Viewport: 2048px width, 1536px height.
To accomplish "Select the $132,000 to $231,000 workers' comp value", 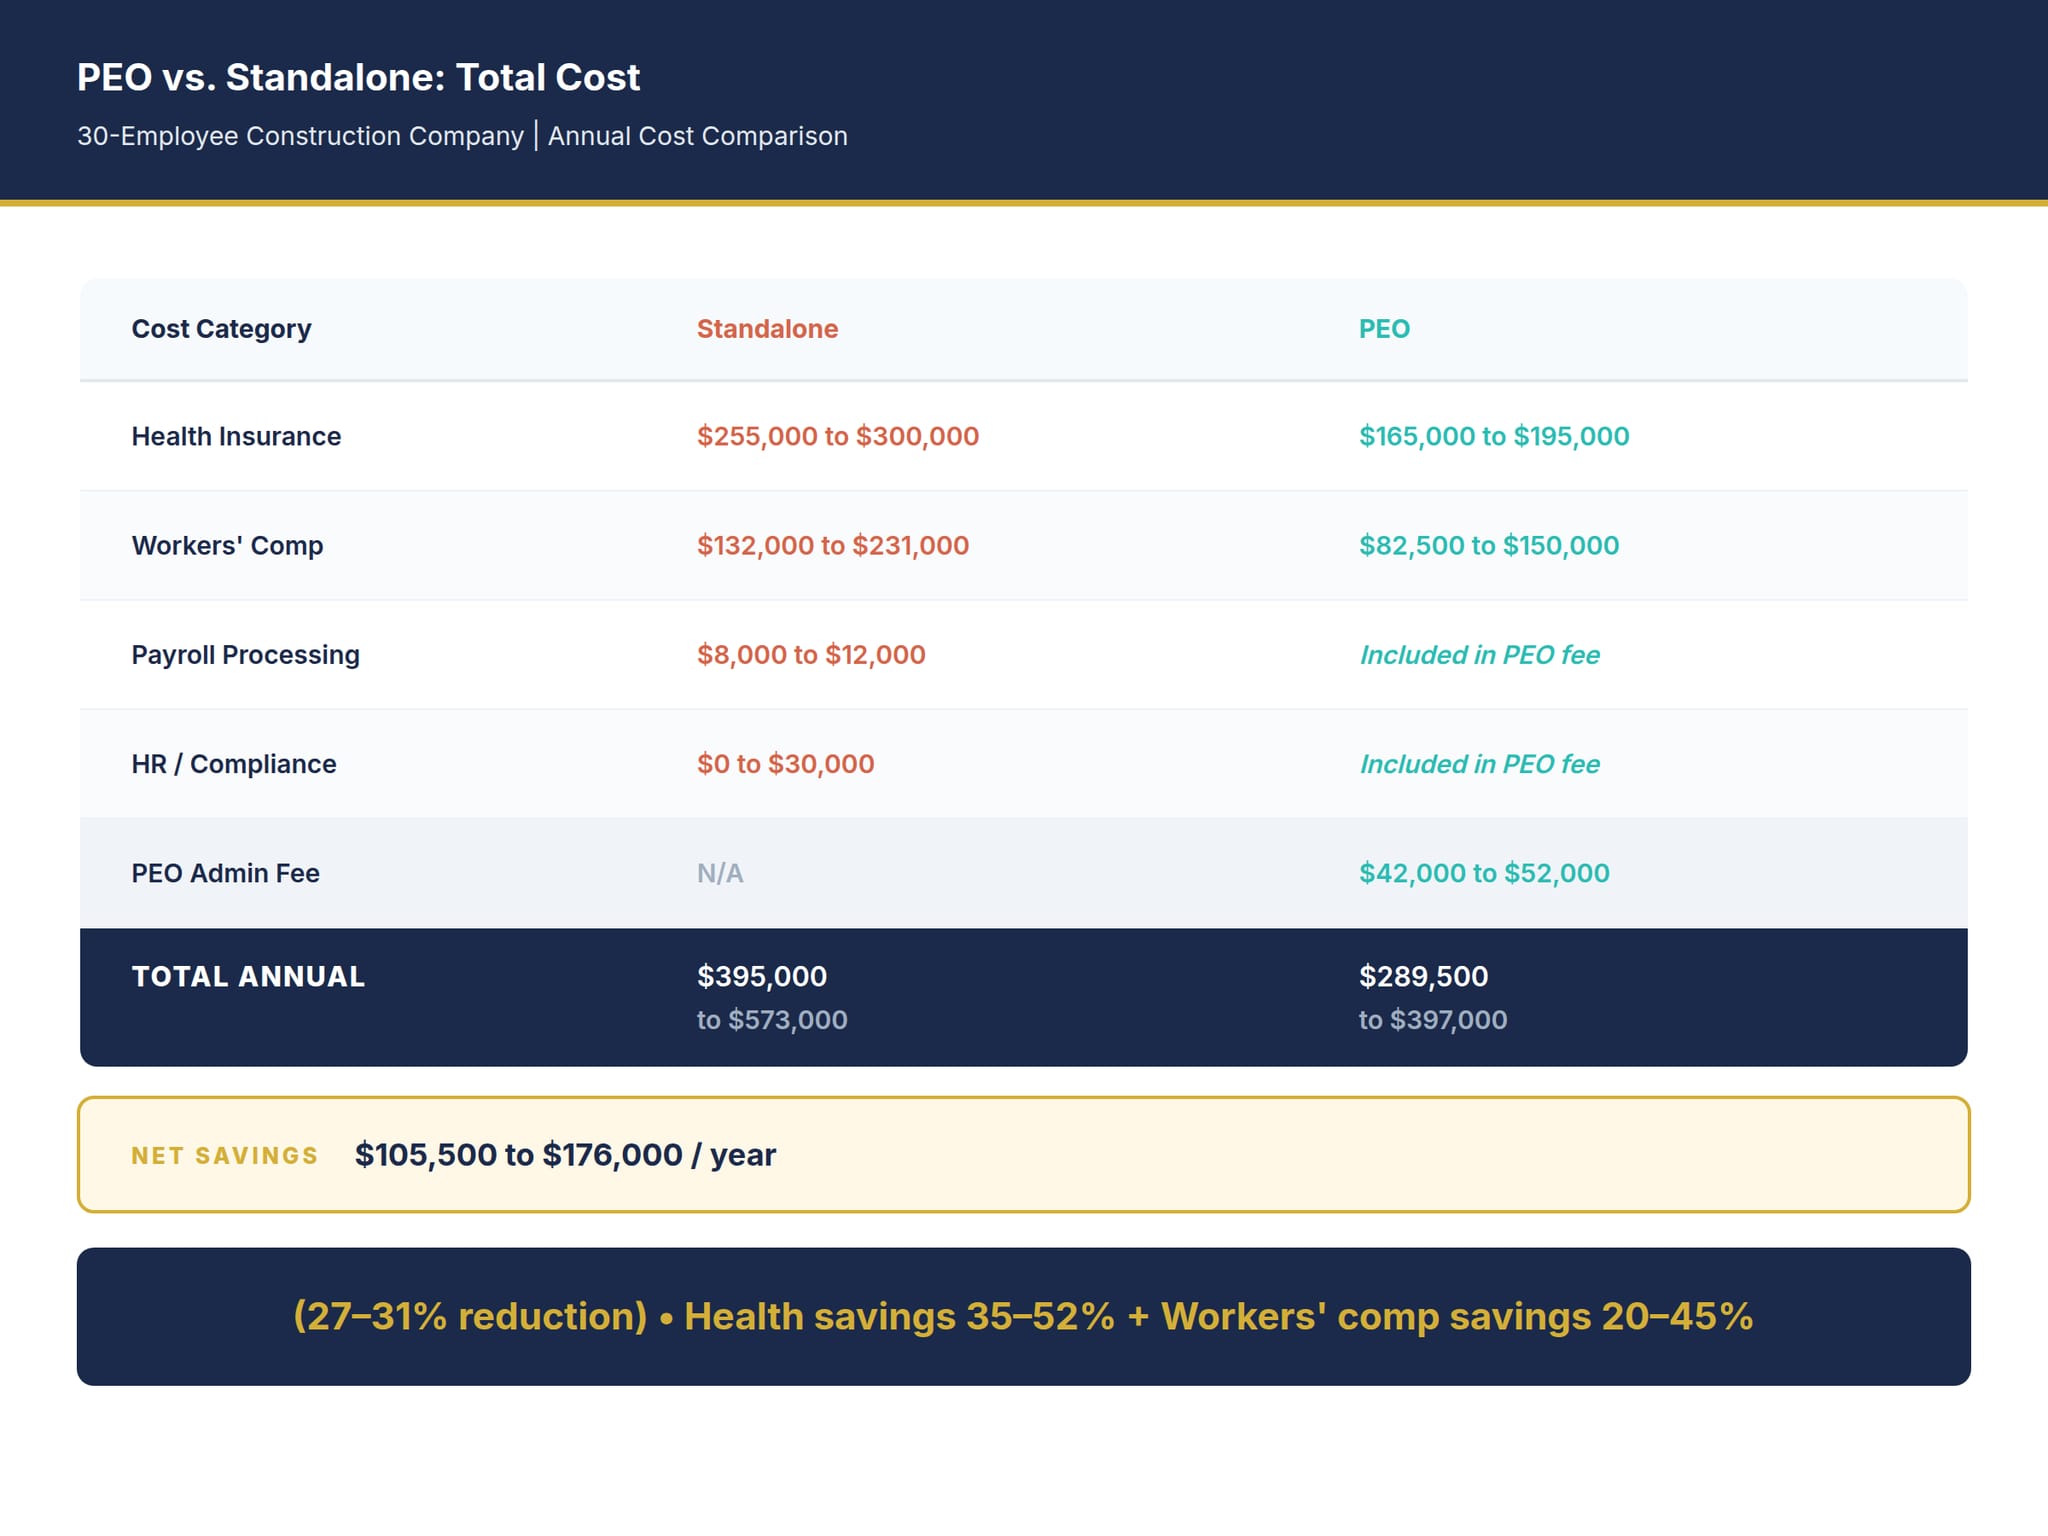I will coord(833,545).
